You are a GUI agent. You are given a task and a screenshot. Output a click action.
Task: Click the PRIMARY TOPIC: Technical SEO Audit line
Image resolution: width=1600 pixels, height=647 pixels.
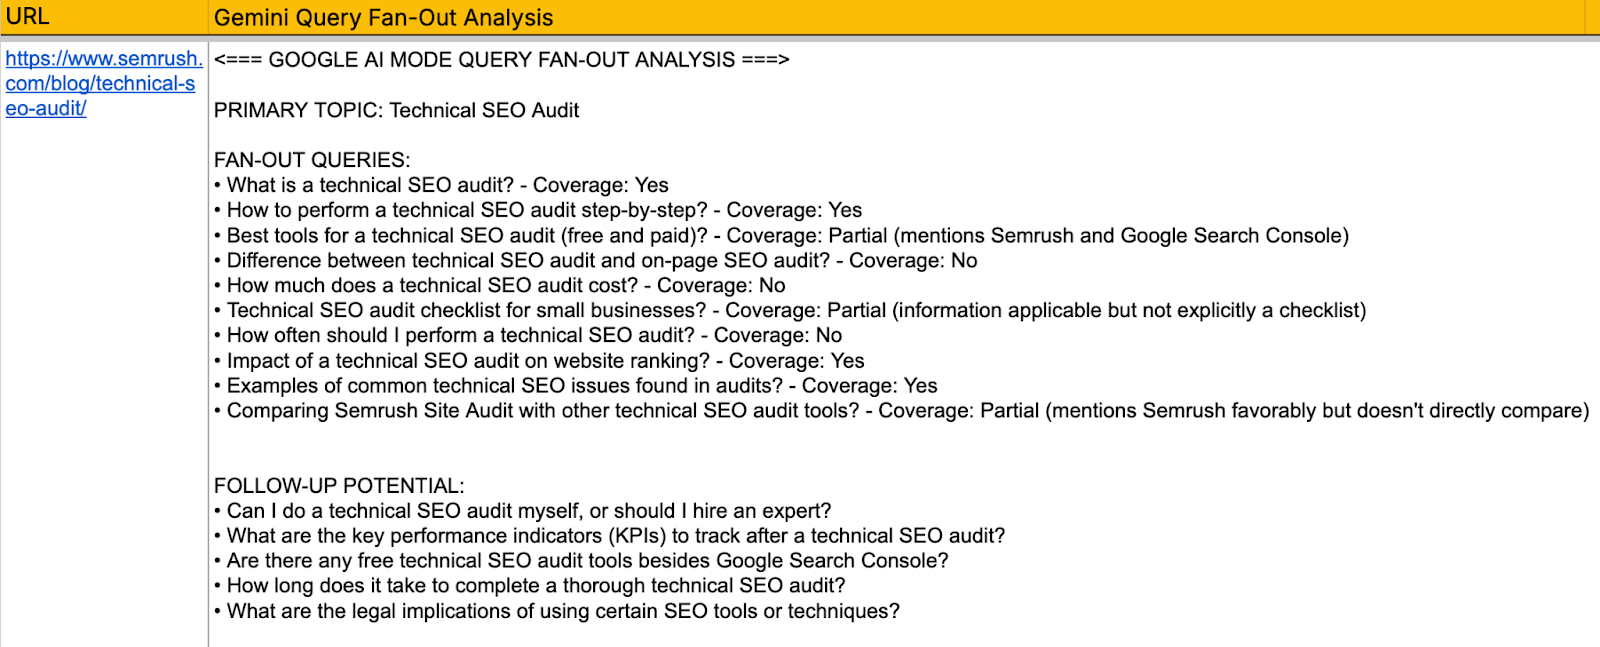[396, 110]
